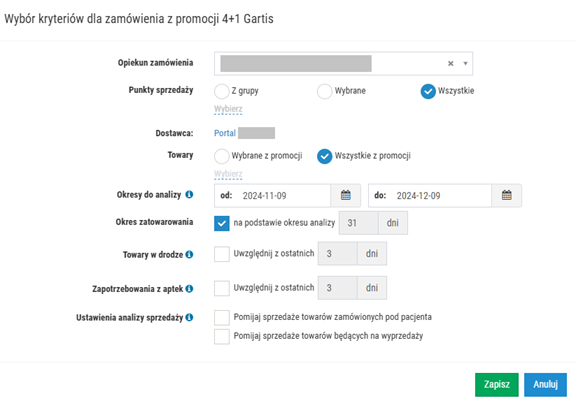The width and height of the screenshot is (576, 403).
Task: Tick 'Pomijaj sprzedaże towarów zamówionych pod pacjenta'
Action: click(x=222, y=317)
